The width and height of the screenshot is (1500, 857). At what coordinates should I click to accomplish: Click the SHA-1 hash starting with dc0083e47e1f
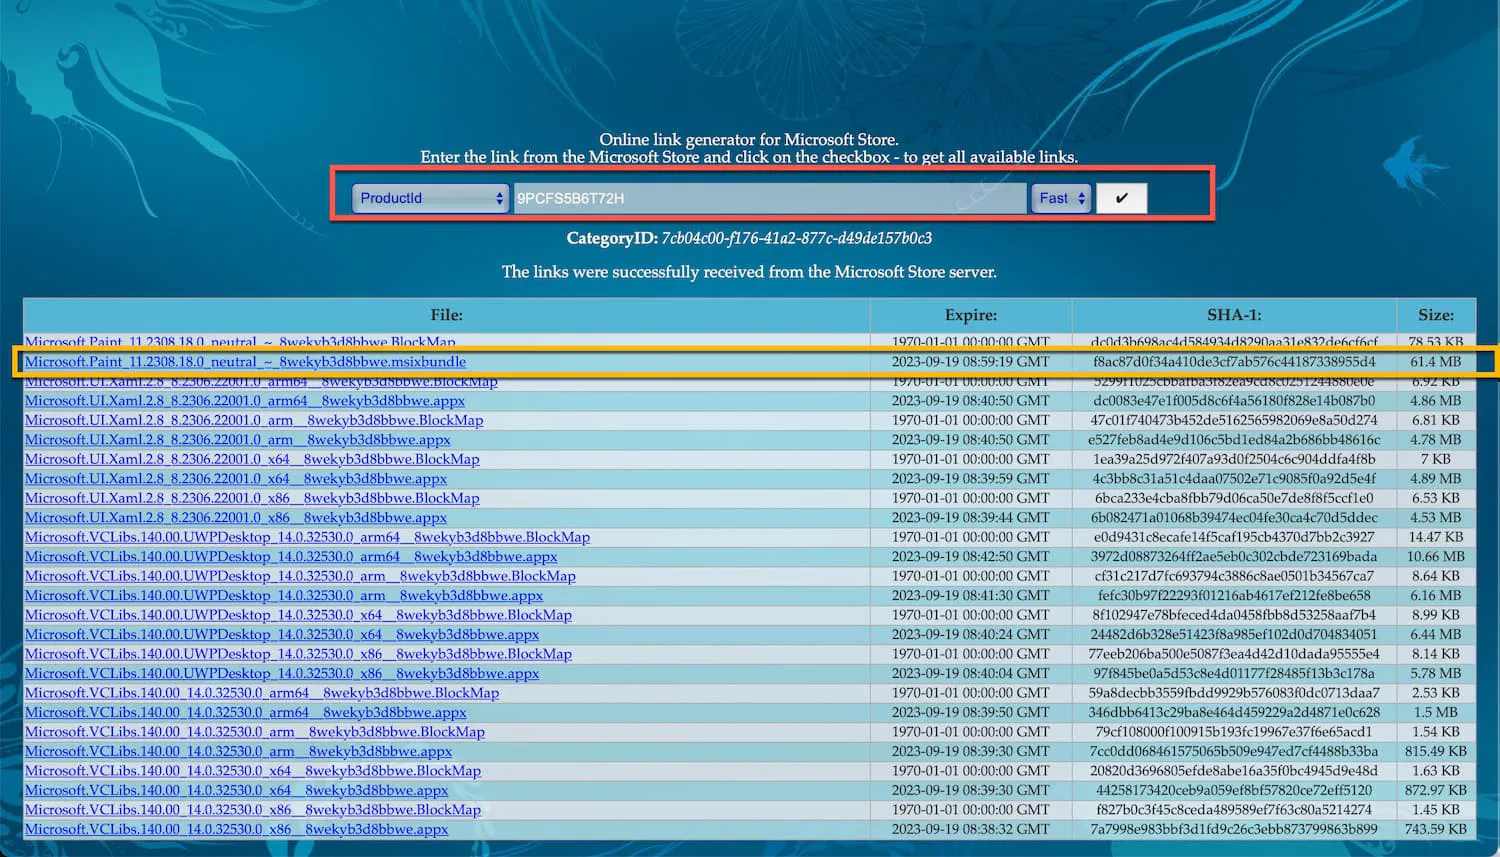tap(1234, 401)
